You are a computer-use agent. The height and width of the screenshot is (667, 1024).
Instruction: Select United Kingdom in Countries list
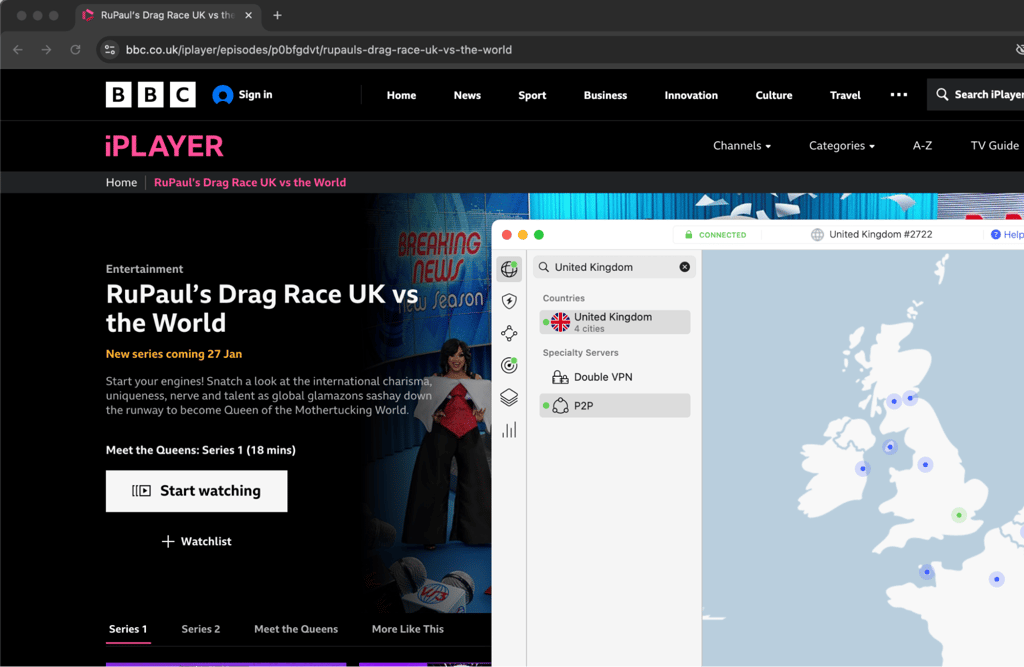click(615, 322)
